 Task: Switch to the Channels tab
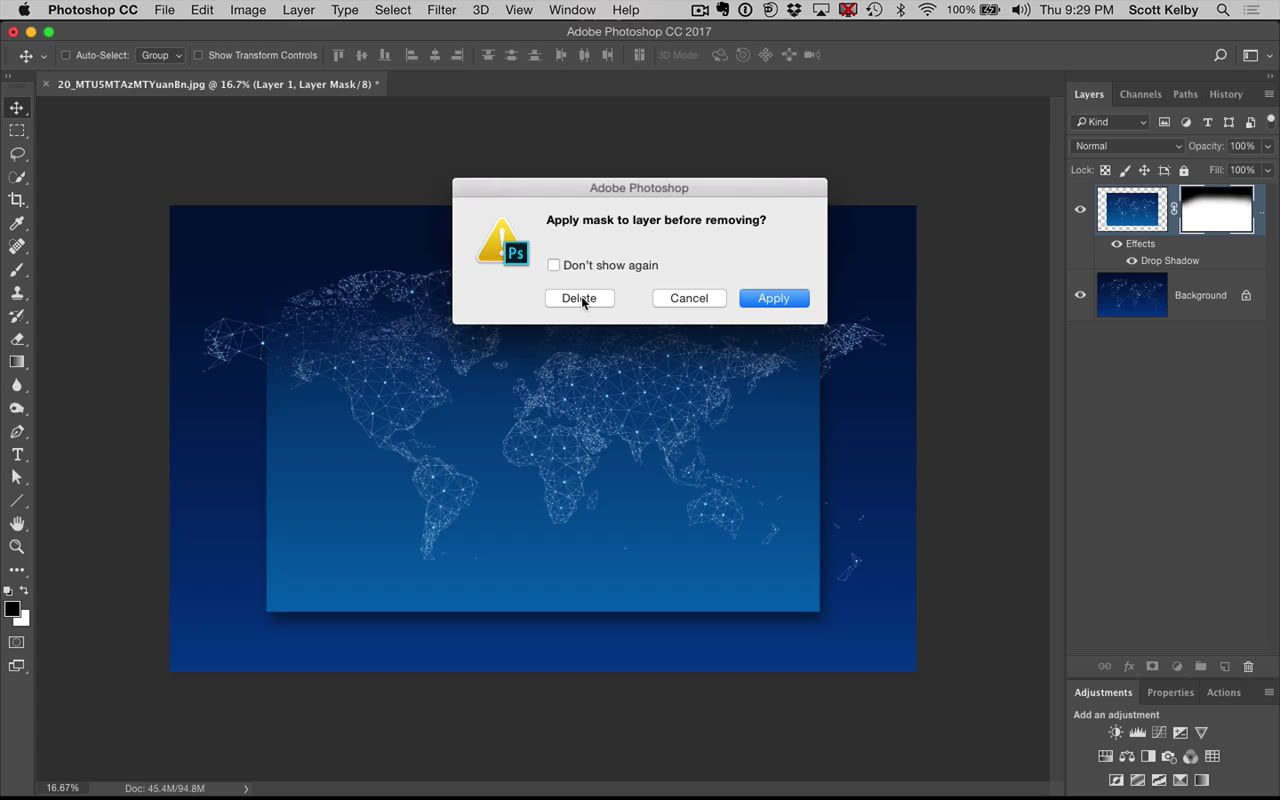click(x=1140, y=94)
